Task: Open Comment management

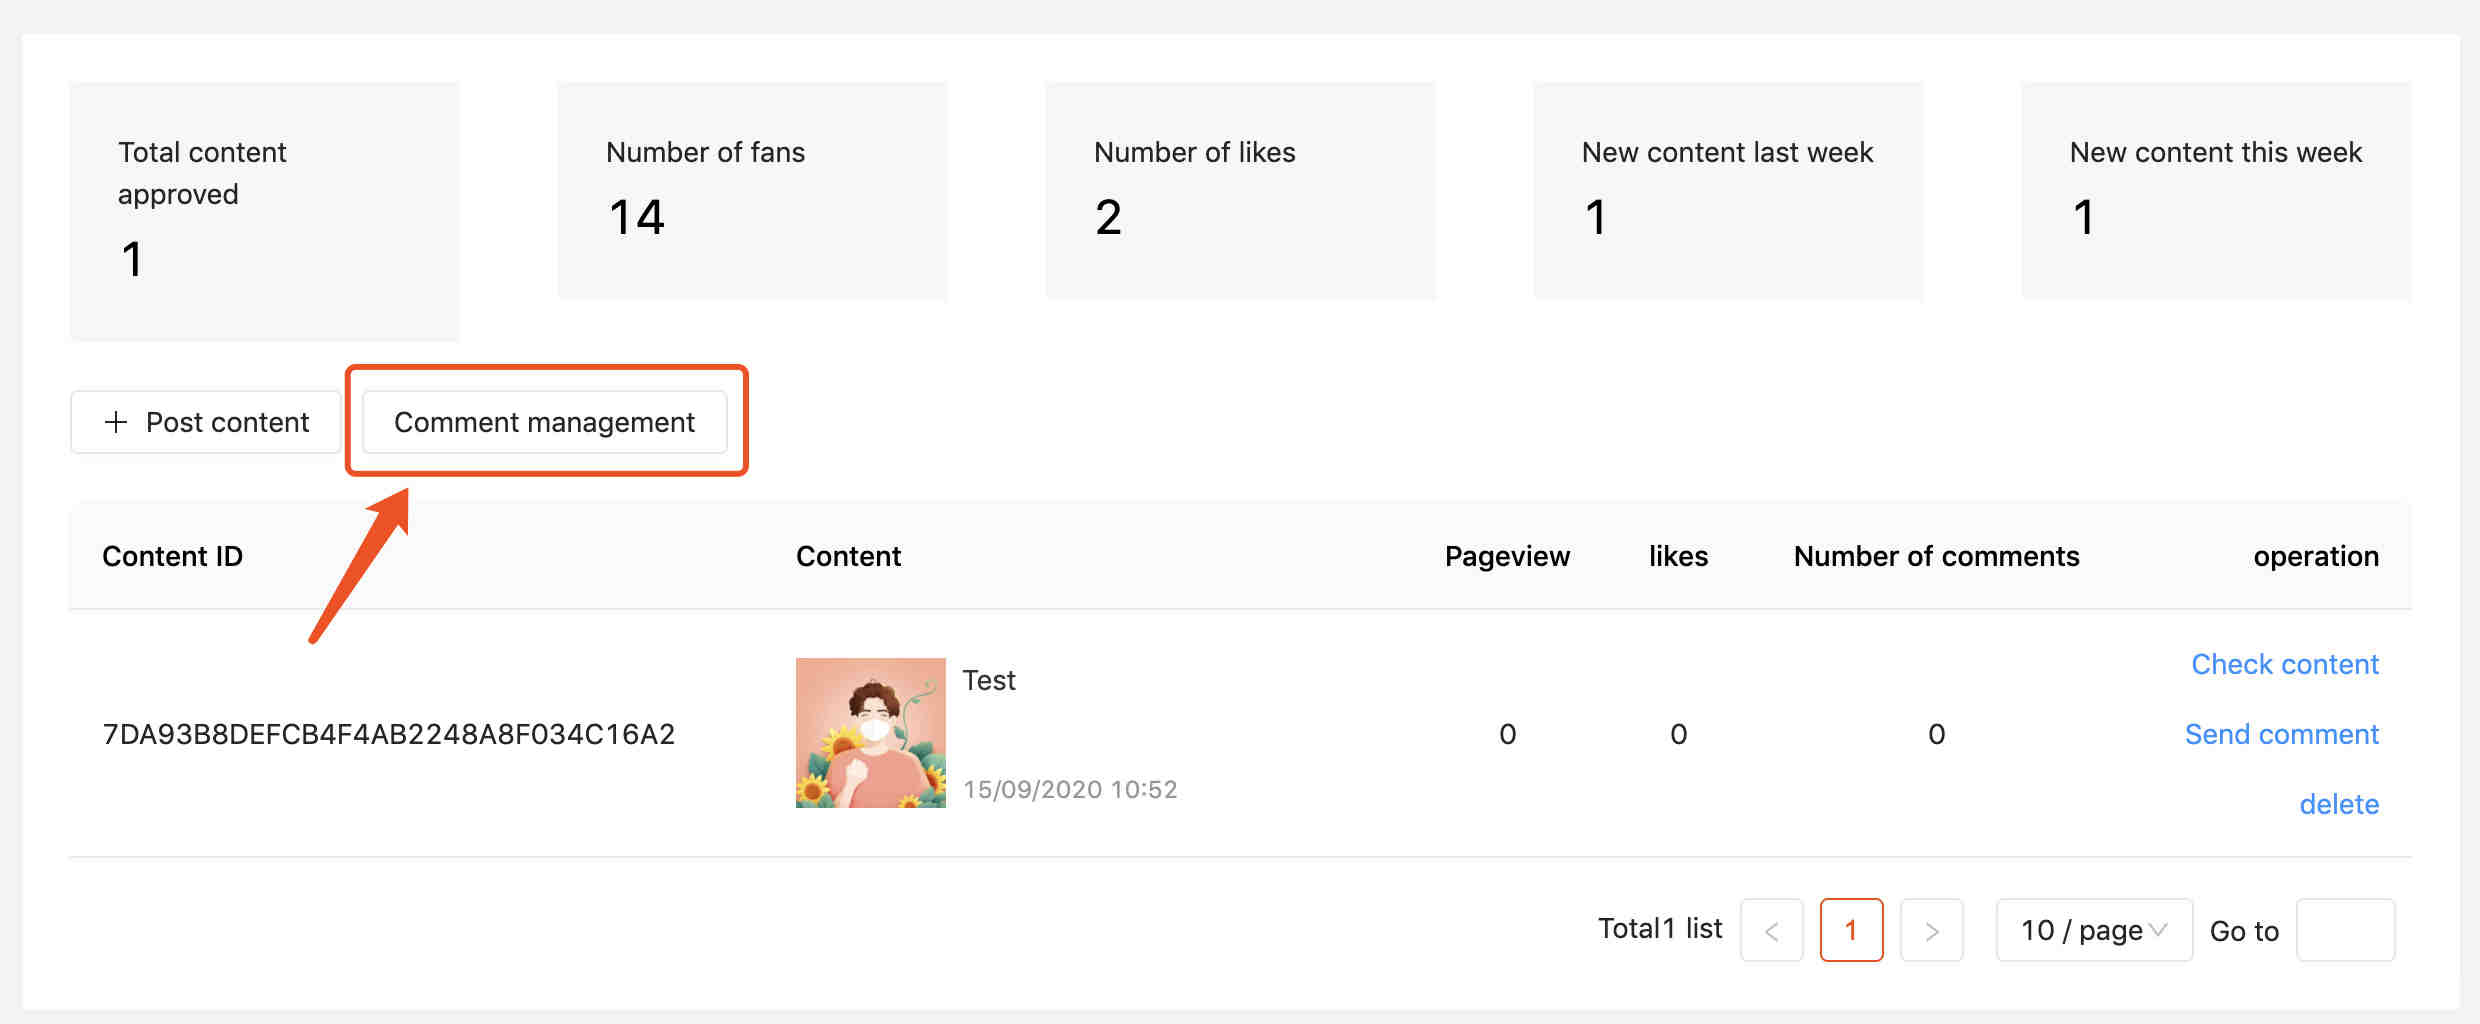Action: [544, 422]
